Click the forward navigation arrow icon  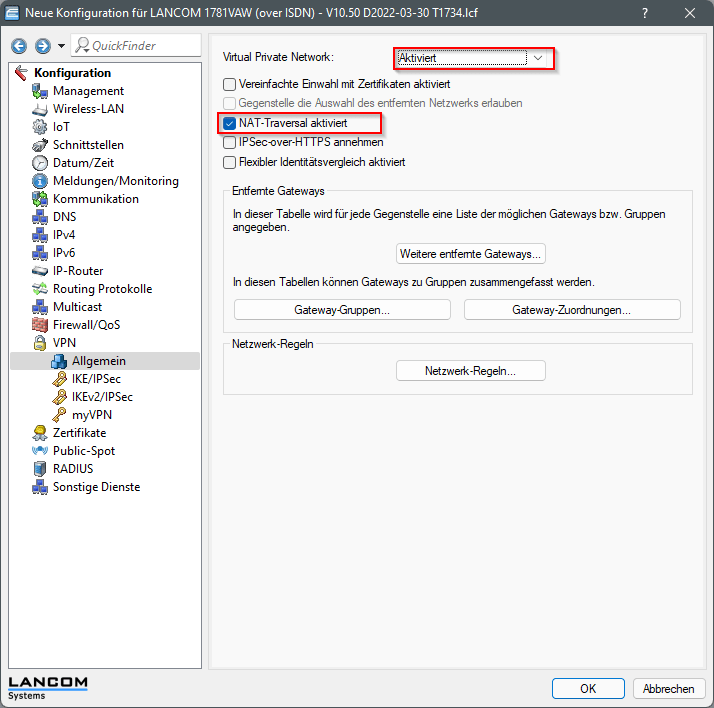tap(43, 46)
